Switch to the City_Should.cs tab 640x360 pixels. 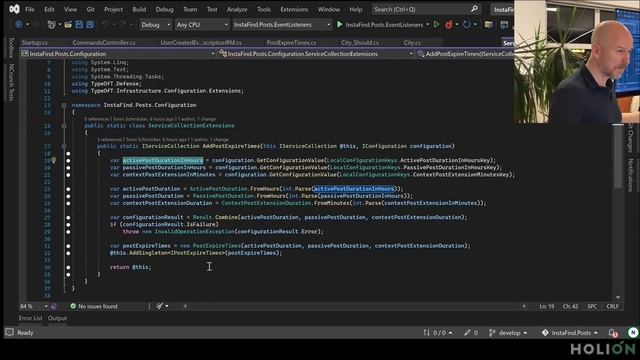coord(360,42)
